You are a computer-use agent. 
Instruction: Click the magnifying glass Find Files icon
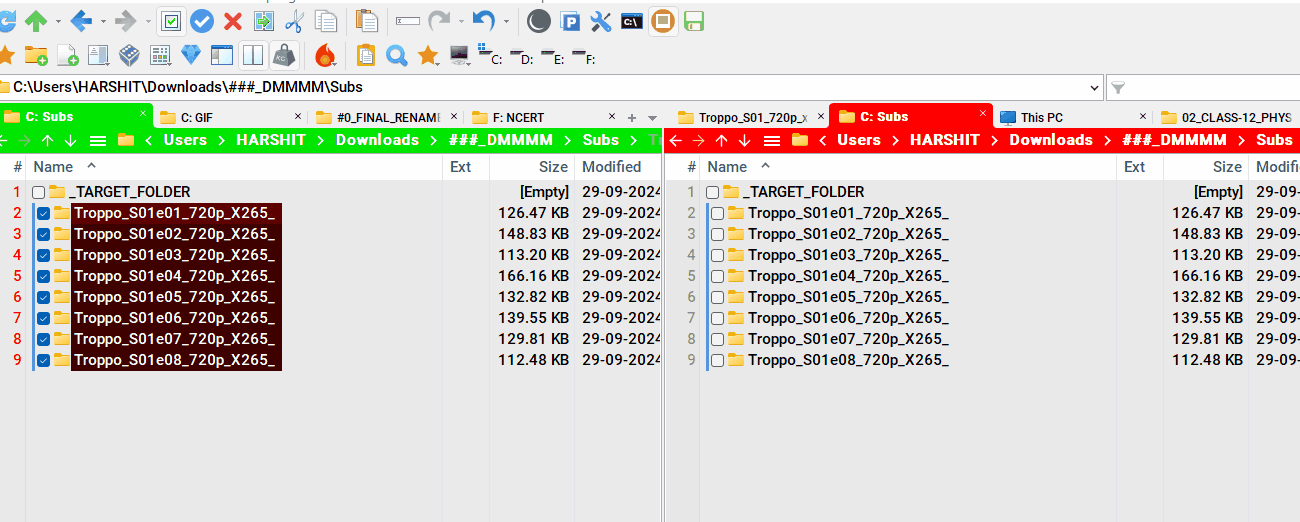pyautogui.click(x=396, y=55)
